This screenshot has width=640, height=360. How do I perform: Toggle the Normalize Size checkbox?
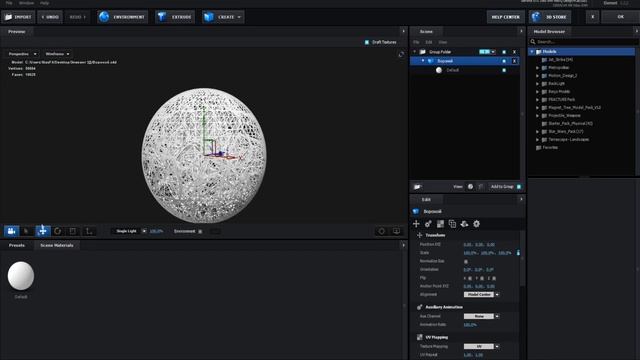pyautogui.click(x=466, y=261)
